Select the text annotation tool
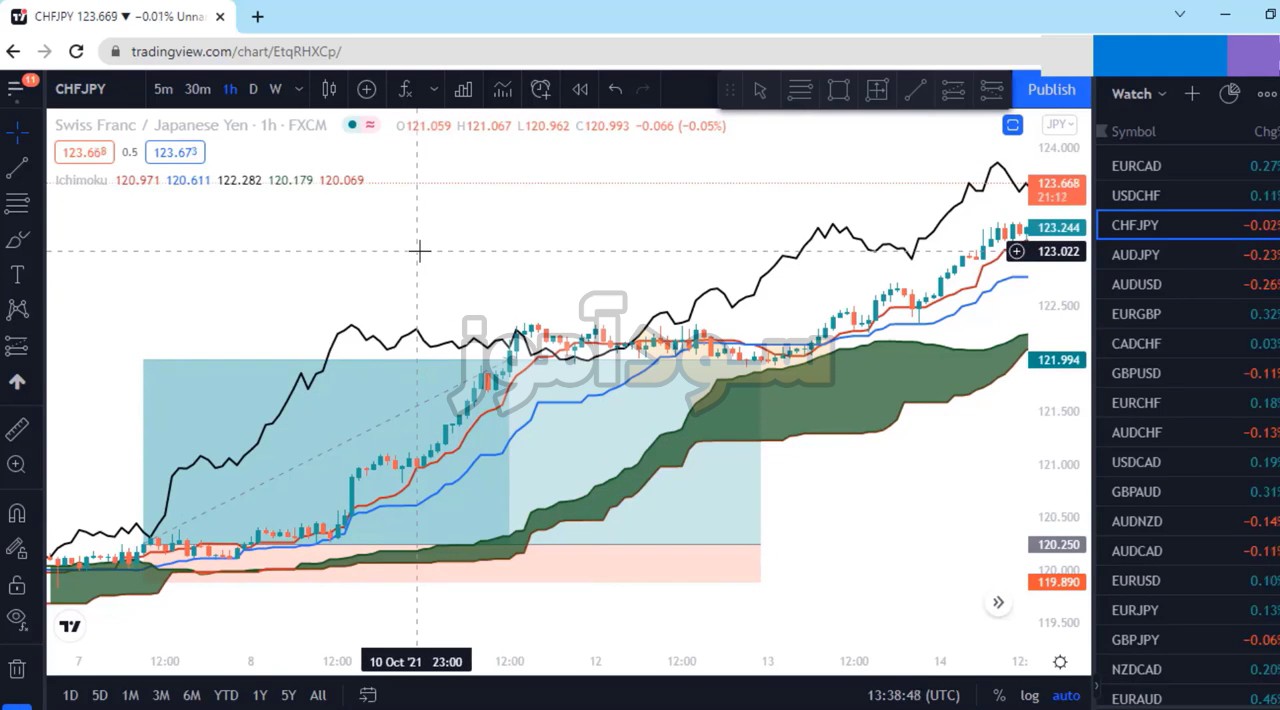This screenshot has width=1280, height=710. click(17, 275)
